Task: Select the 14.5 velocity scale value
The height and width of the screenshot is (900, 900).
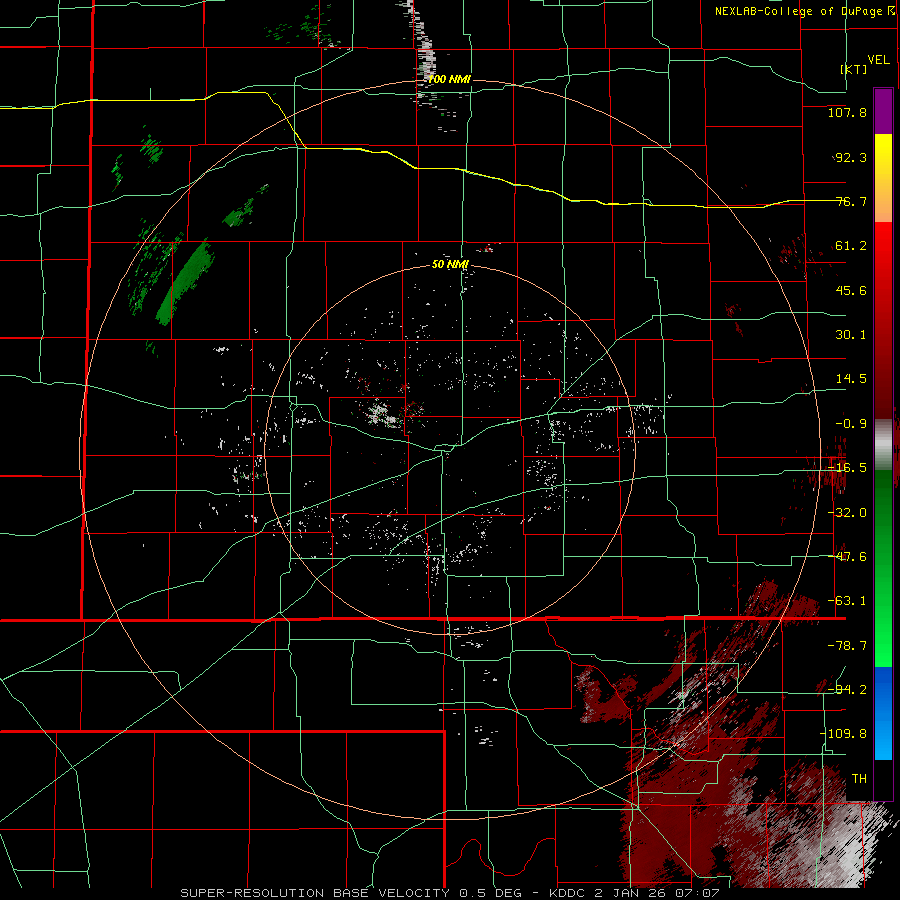Action: coord(850,379)
